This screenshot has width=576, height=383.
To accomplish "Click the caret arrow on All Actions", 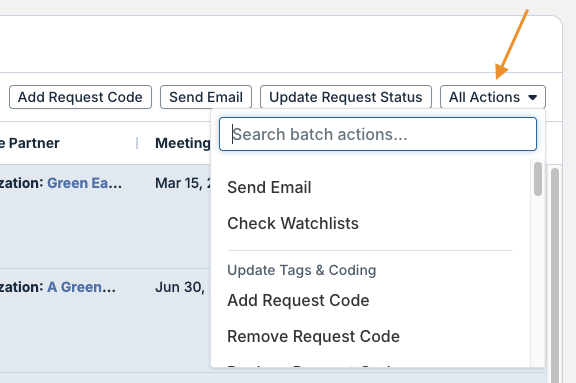I will [x=533, y=98].
